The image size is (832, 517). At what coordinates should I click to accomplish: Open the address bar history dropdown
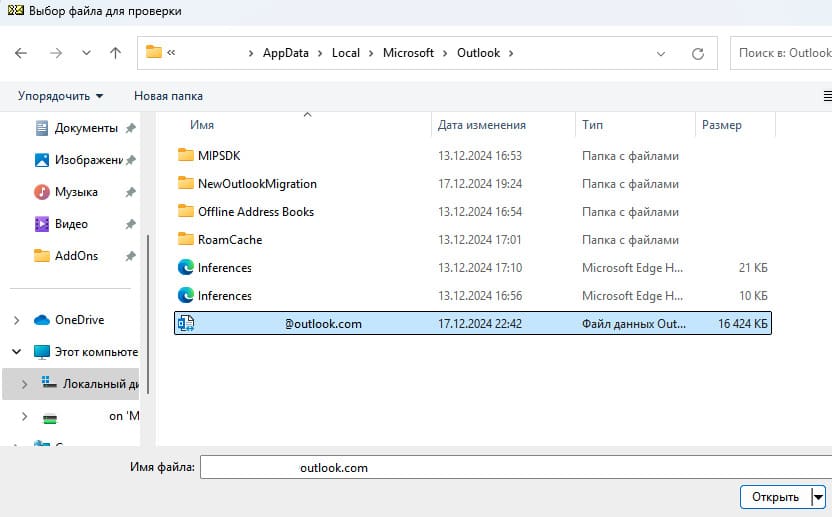(x=661, y=53)
